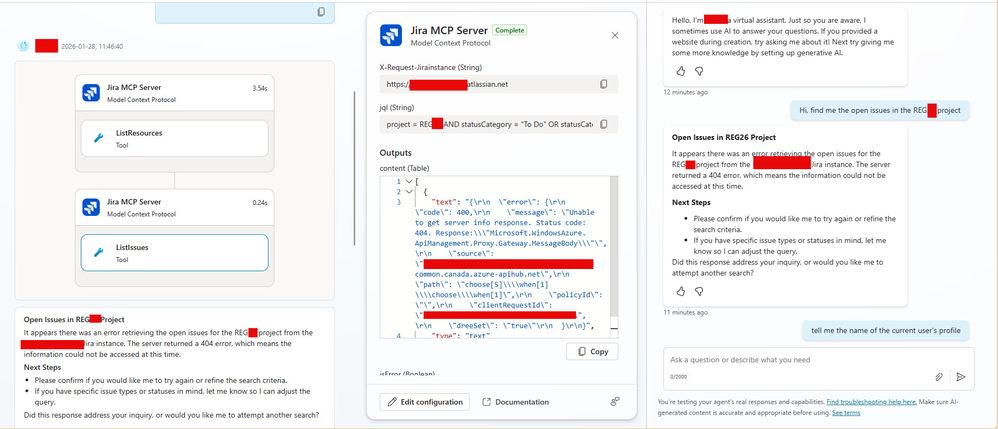
Task: Close the Jira MCP Server details panel
Action: (615, 36)
